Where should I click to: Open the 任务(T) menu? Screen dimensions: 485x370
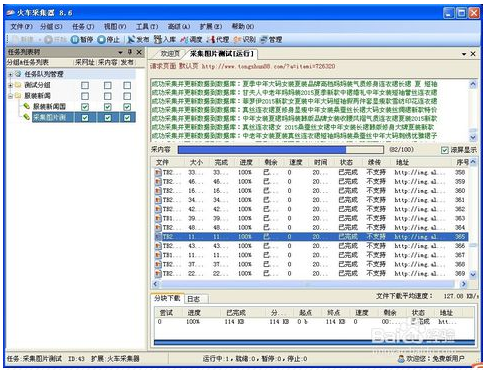point(83,26)
